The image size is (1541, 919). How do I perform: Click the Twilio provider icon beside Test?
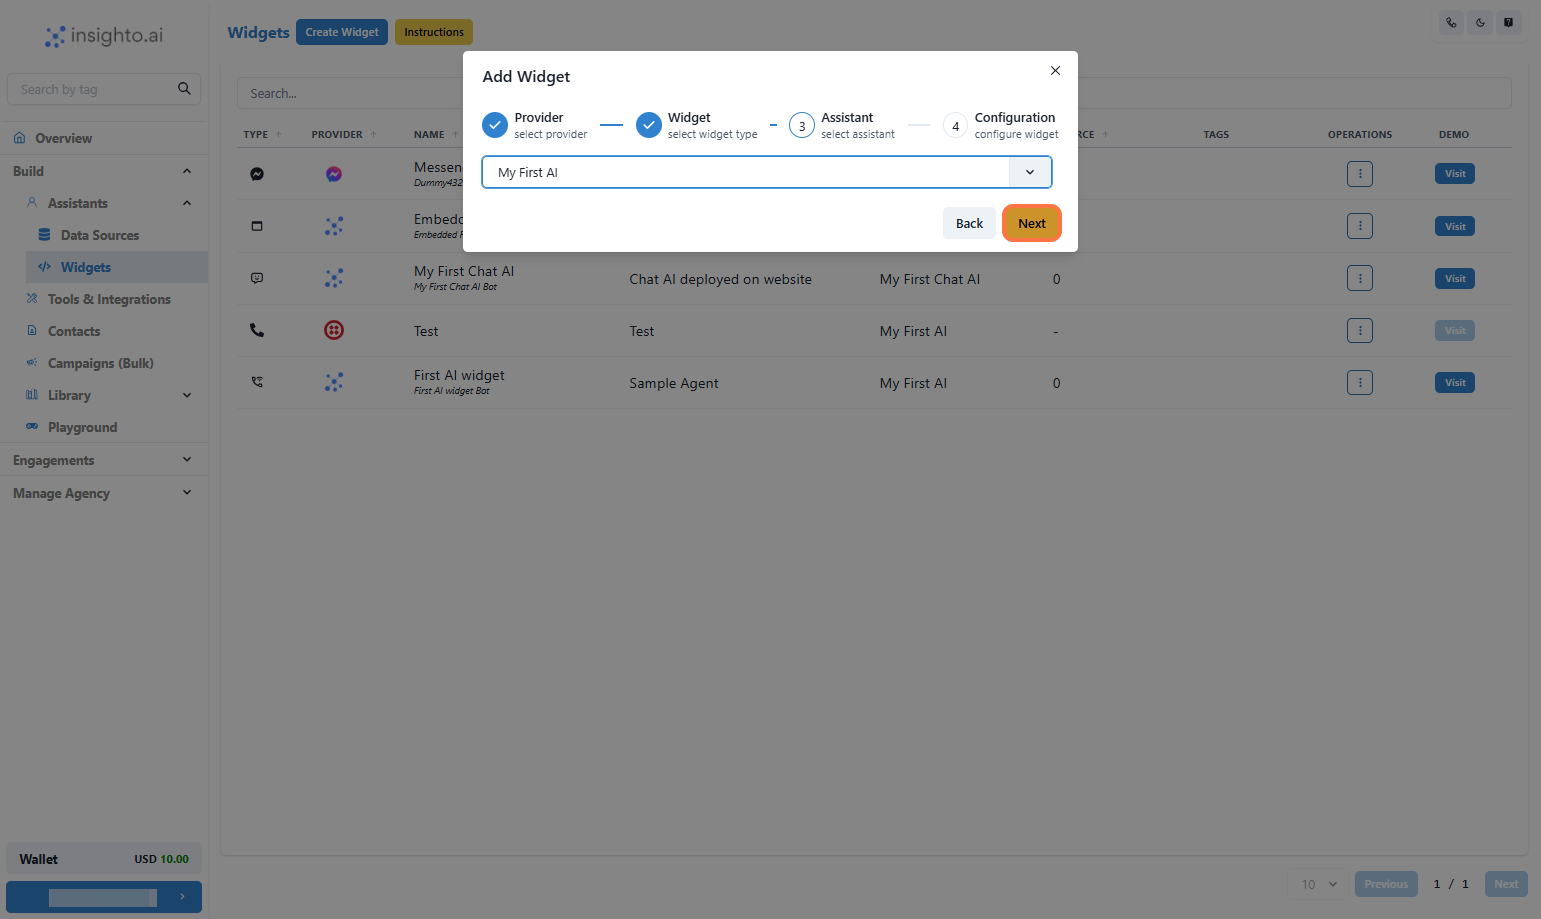(333, 330)
